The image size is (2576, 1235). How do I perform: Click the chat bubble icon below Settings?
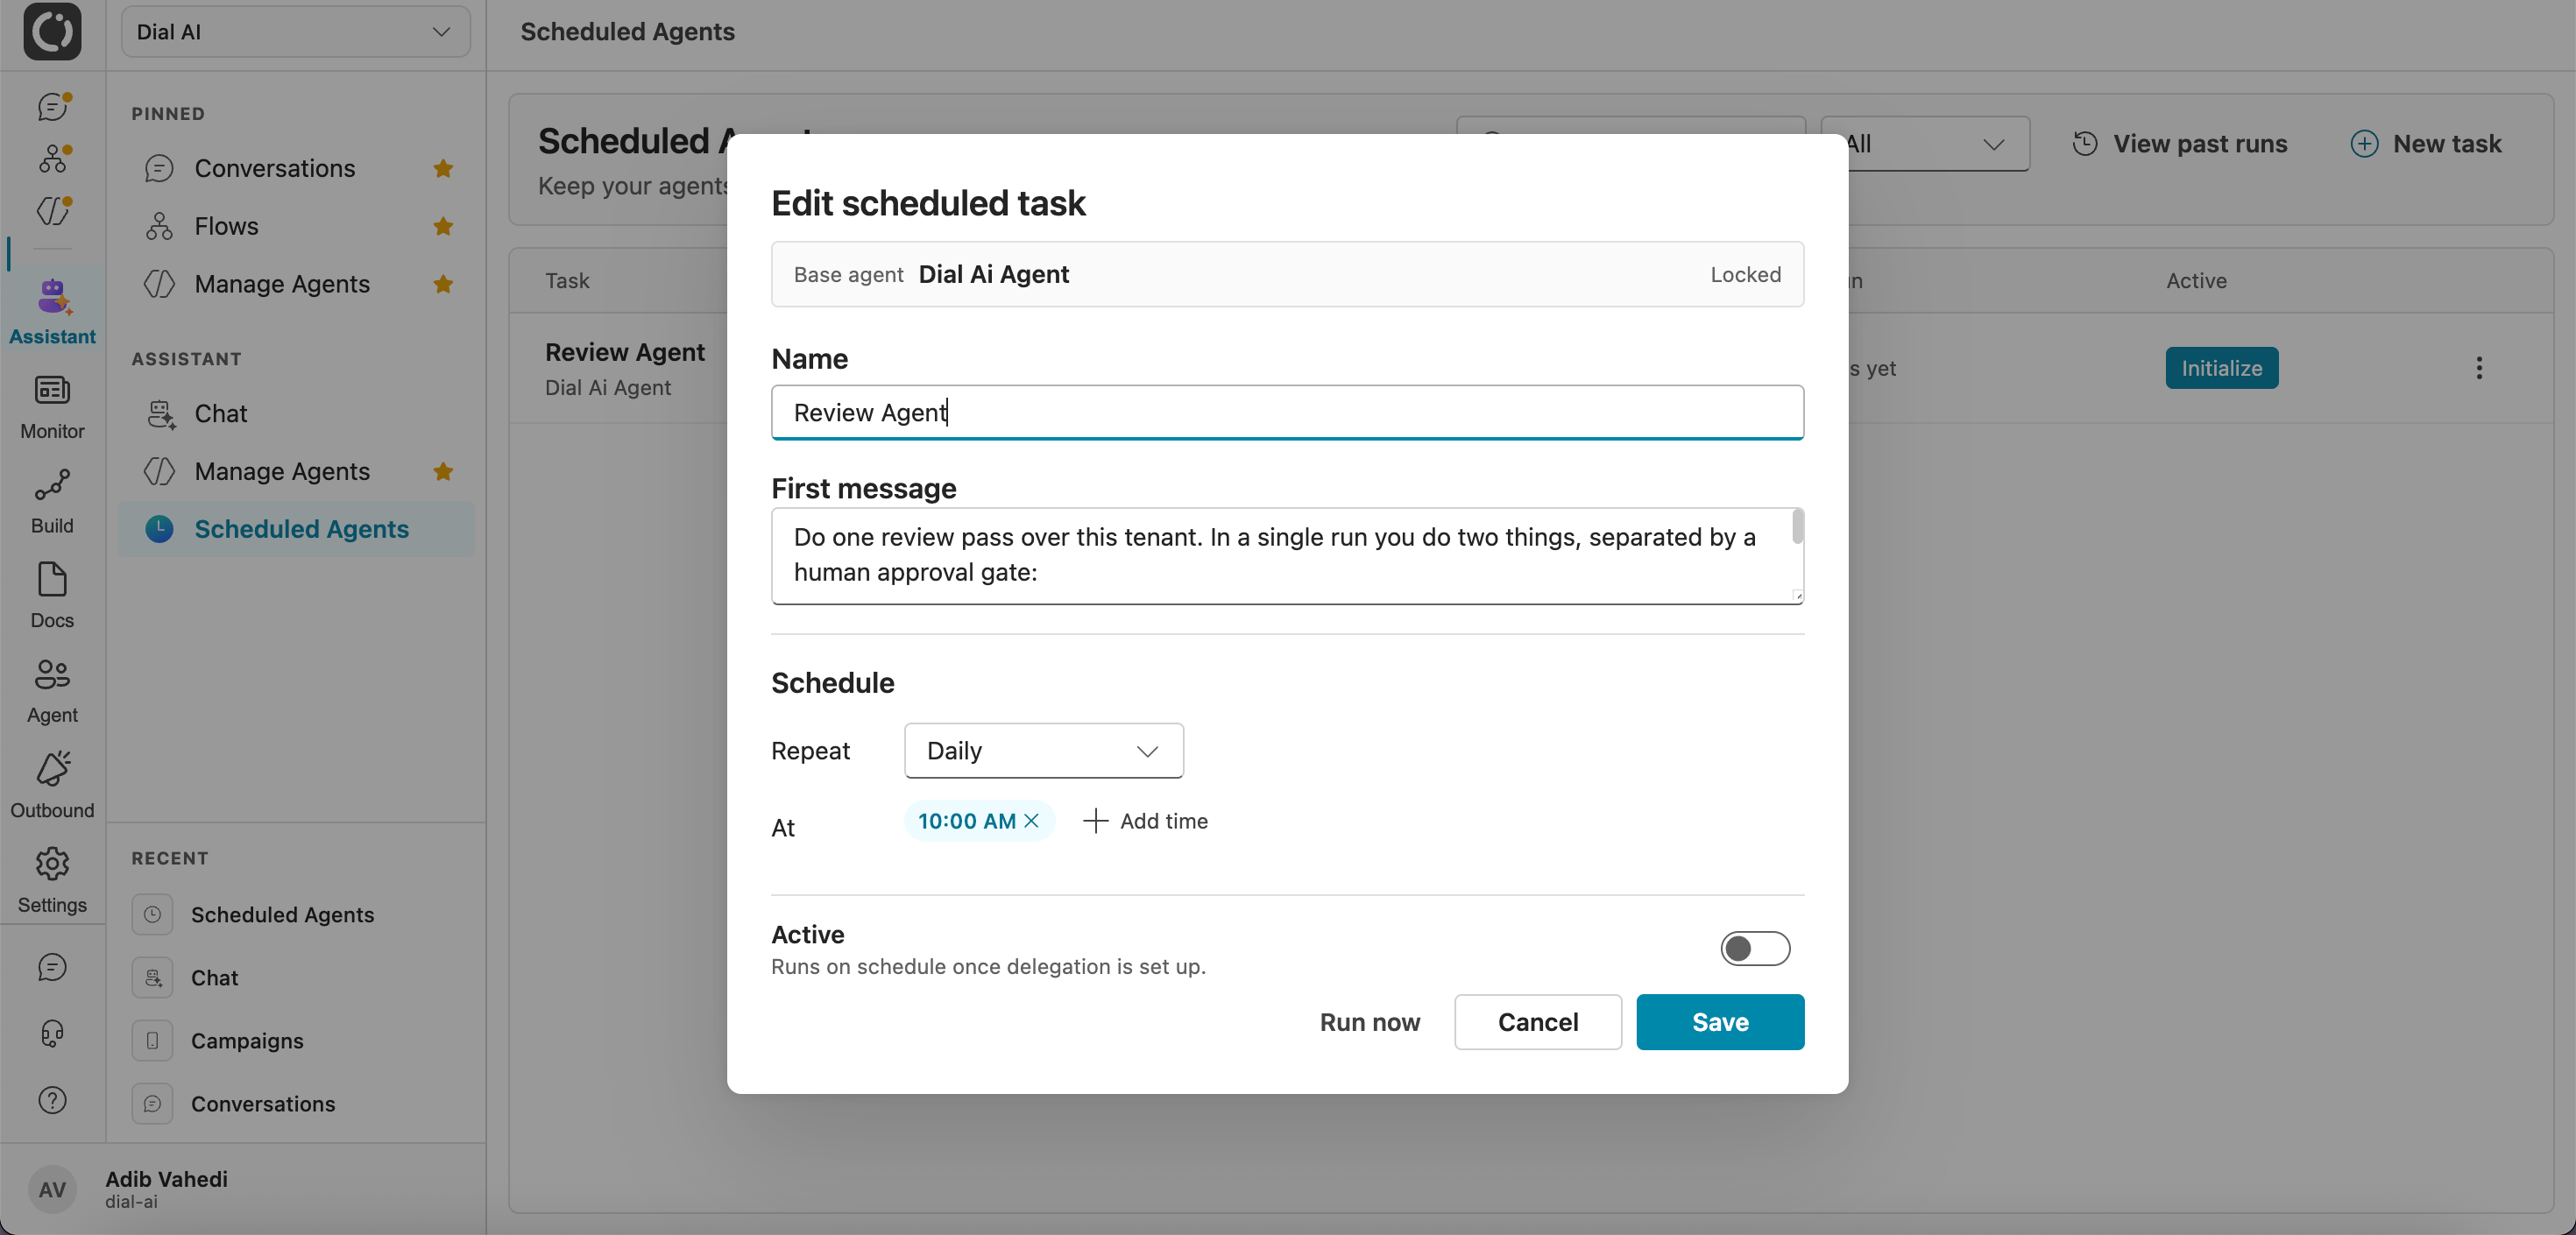tap(52, 967)
